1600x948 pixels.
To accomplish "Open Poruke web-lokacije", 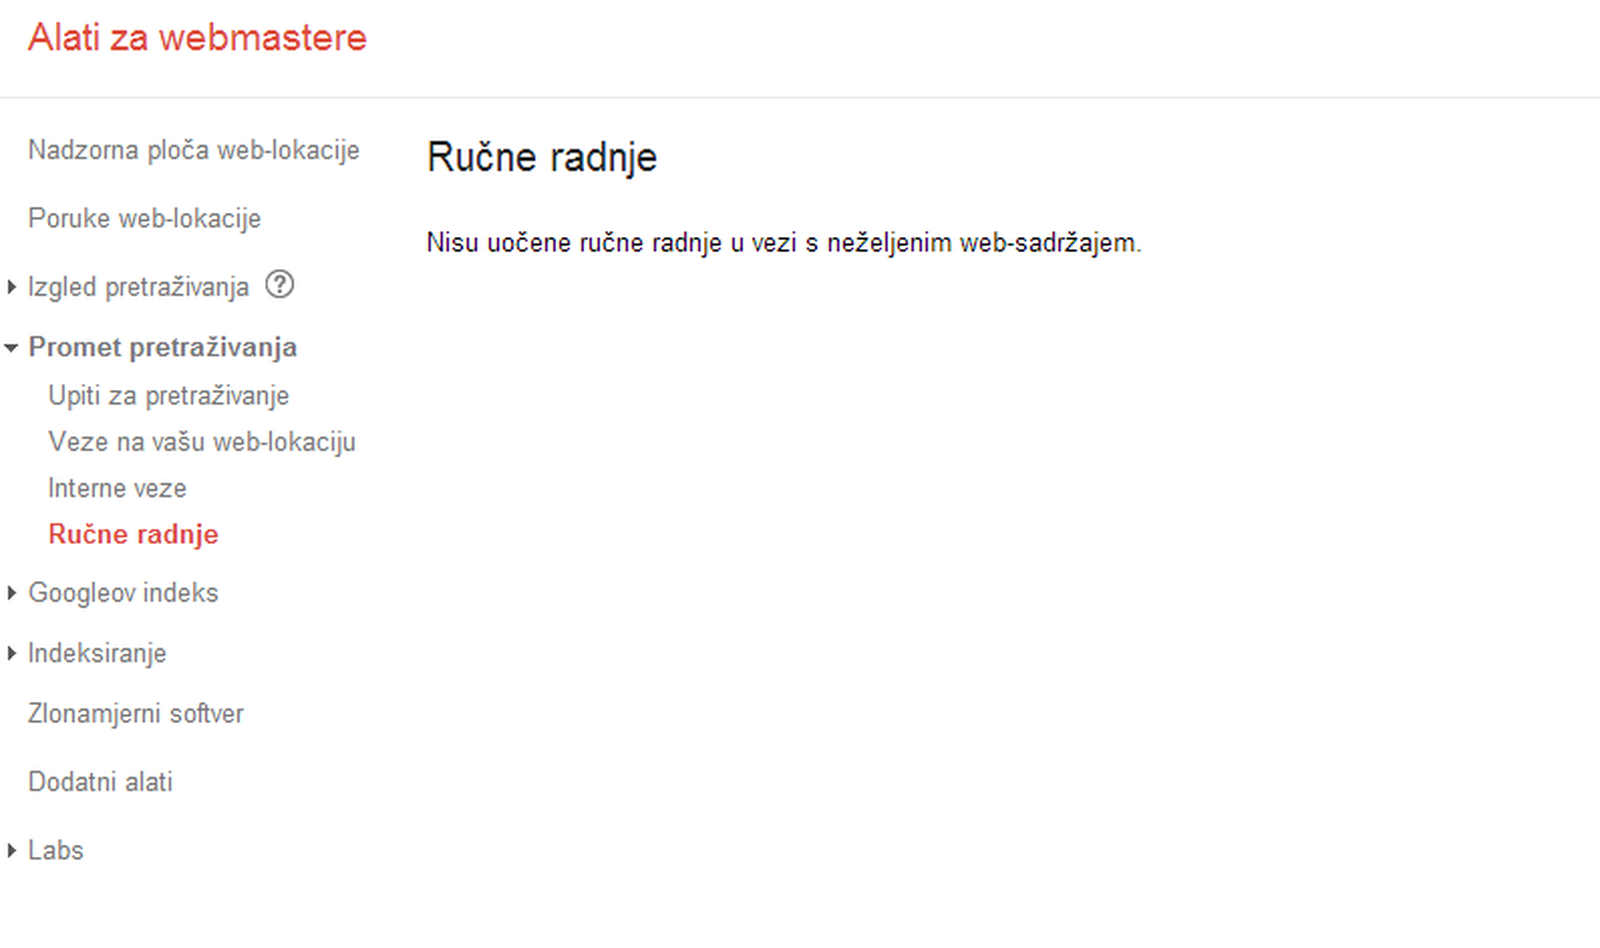I will tap(144, 218).
